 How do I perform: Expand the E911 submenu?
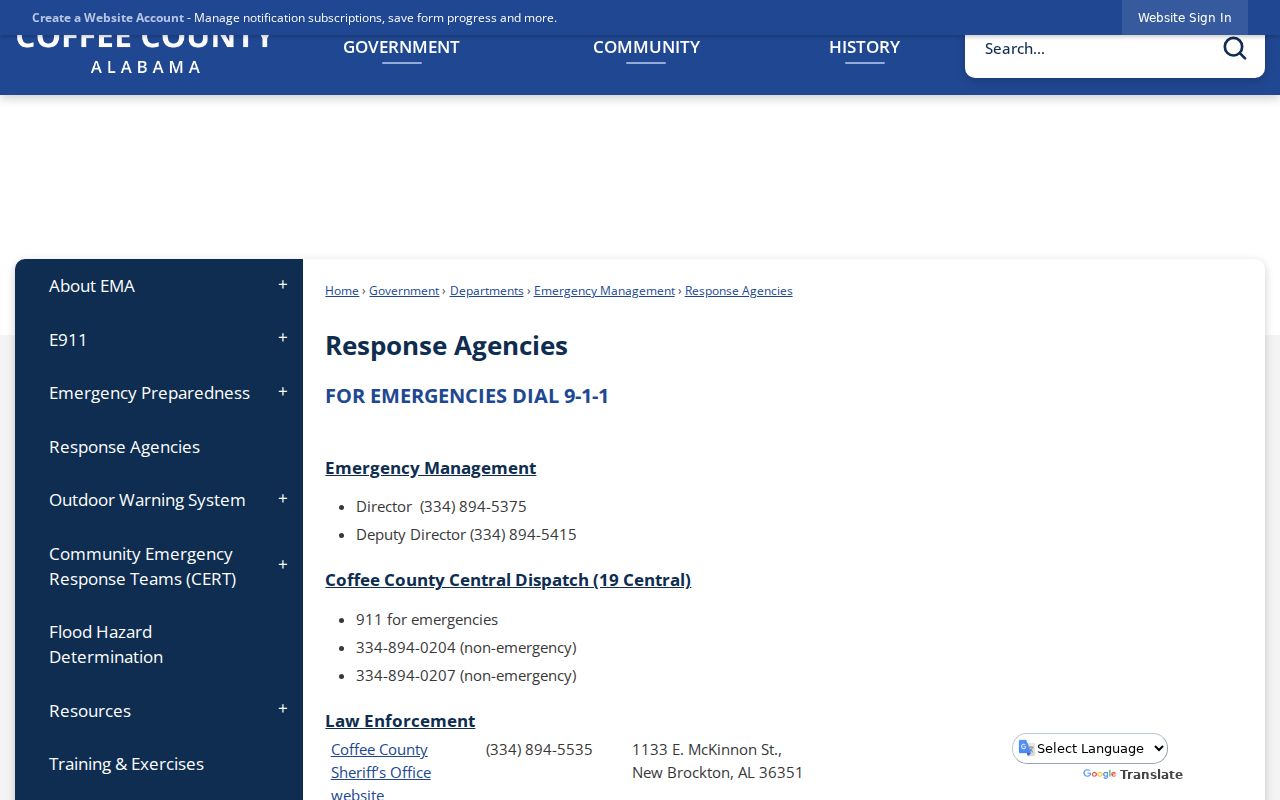[283, 339]
